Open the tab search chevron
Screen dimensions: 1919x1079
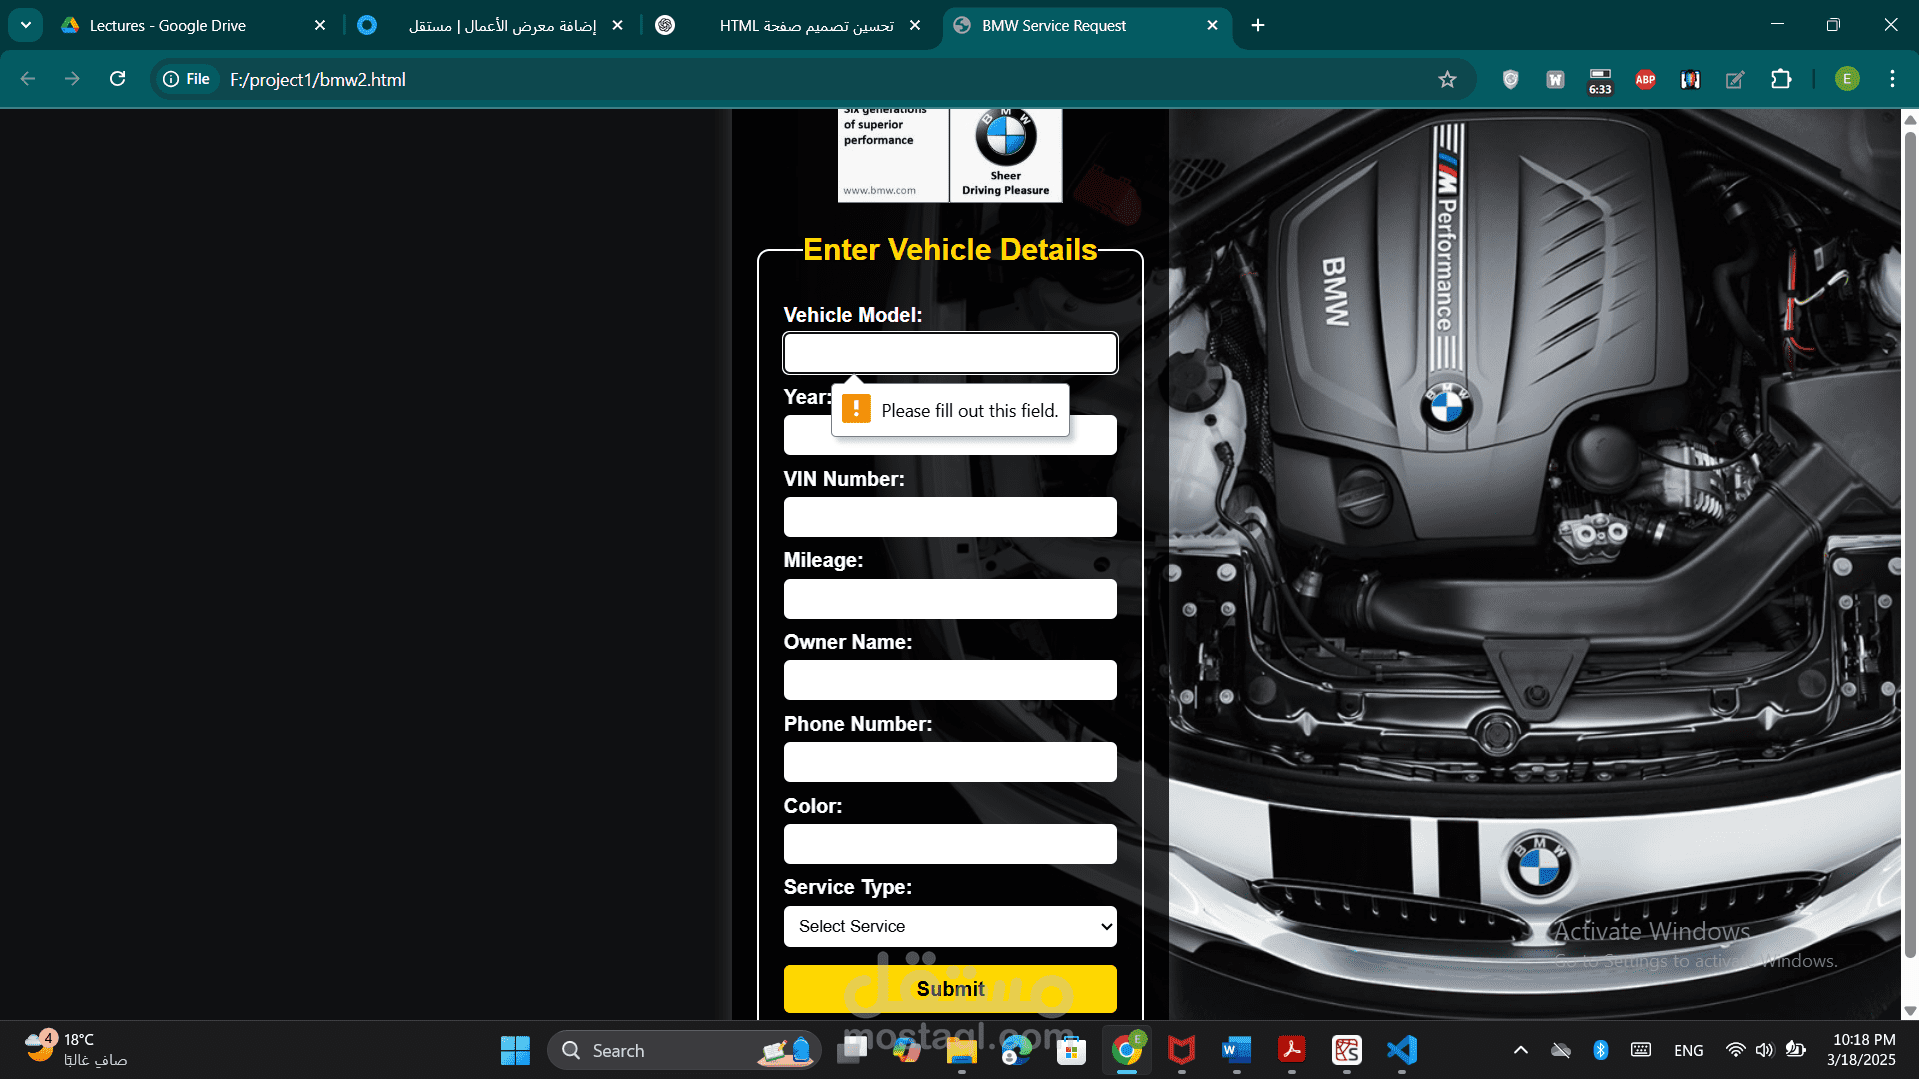tap(25, 25)
